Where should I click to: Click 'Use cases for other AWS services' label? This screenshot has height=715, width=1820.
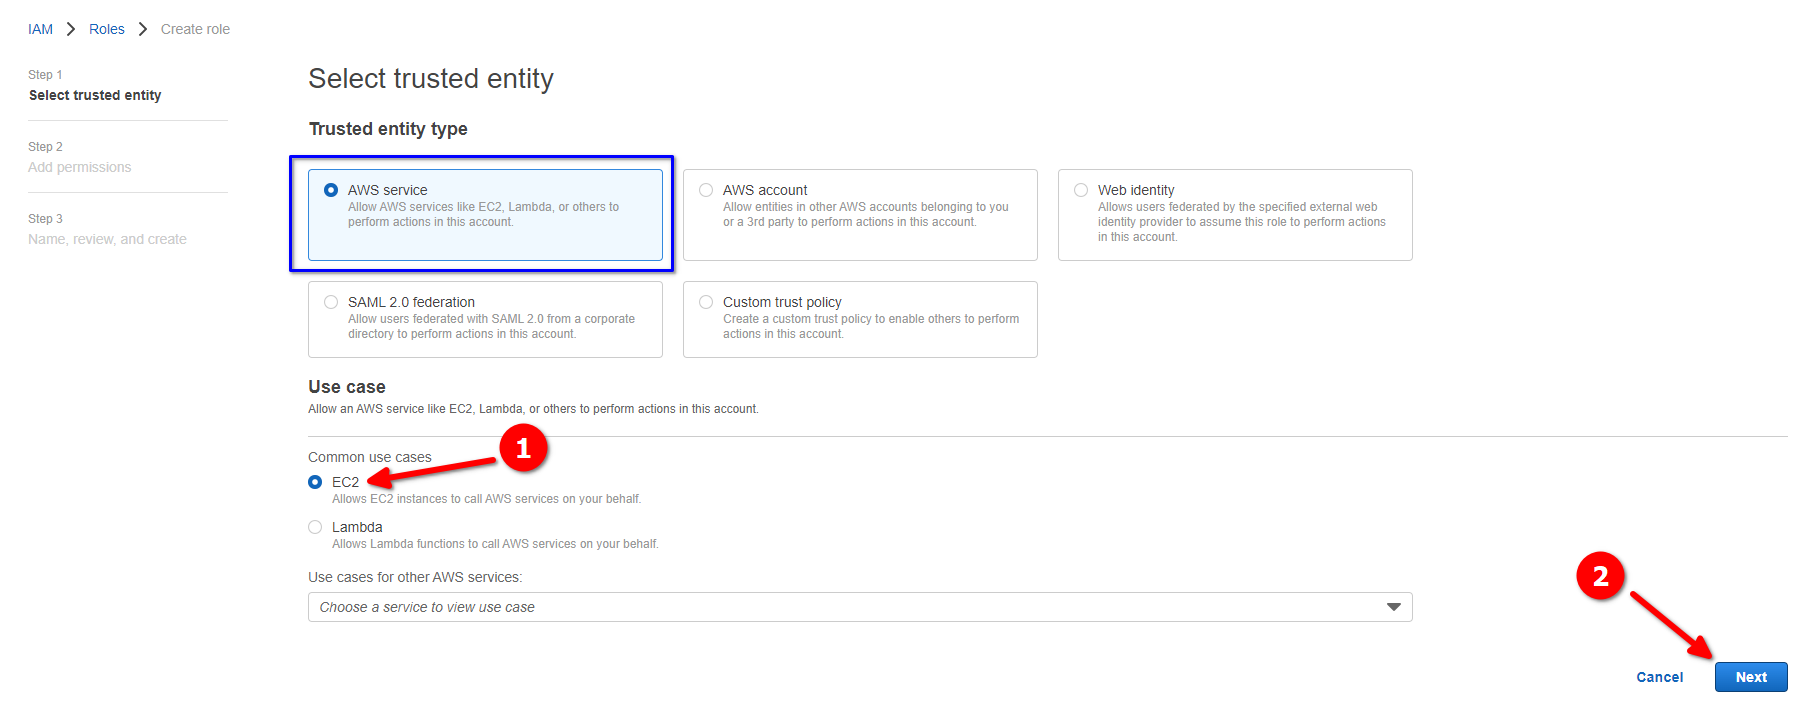415,577
